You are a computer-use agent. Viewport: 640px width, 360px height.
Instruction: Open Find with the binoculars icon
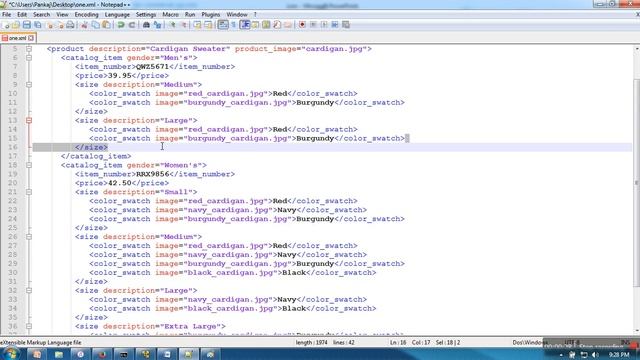click(146, 25)
